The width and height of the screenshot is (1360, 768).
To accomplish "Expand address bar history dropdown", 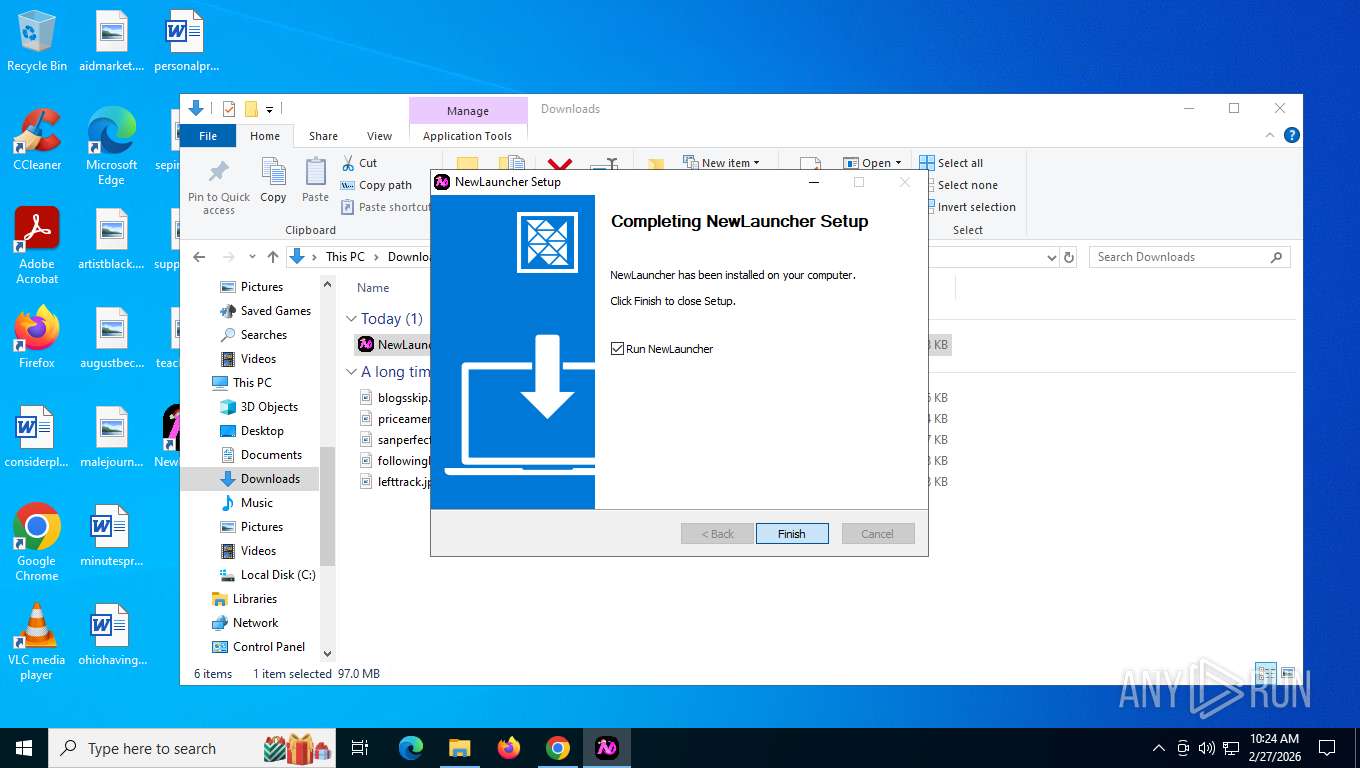I will (x=1051, y=257).
